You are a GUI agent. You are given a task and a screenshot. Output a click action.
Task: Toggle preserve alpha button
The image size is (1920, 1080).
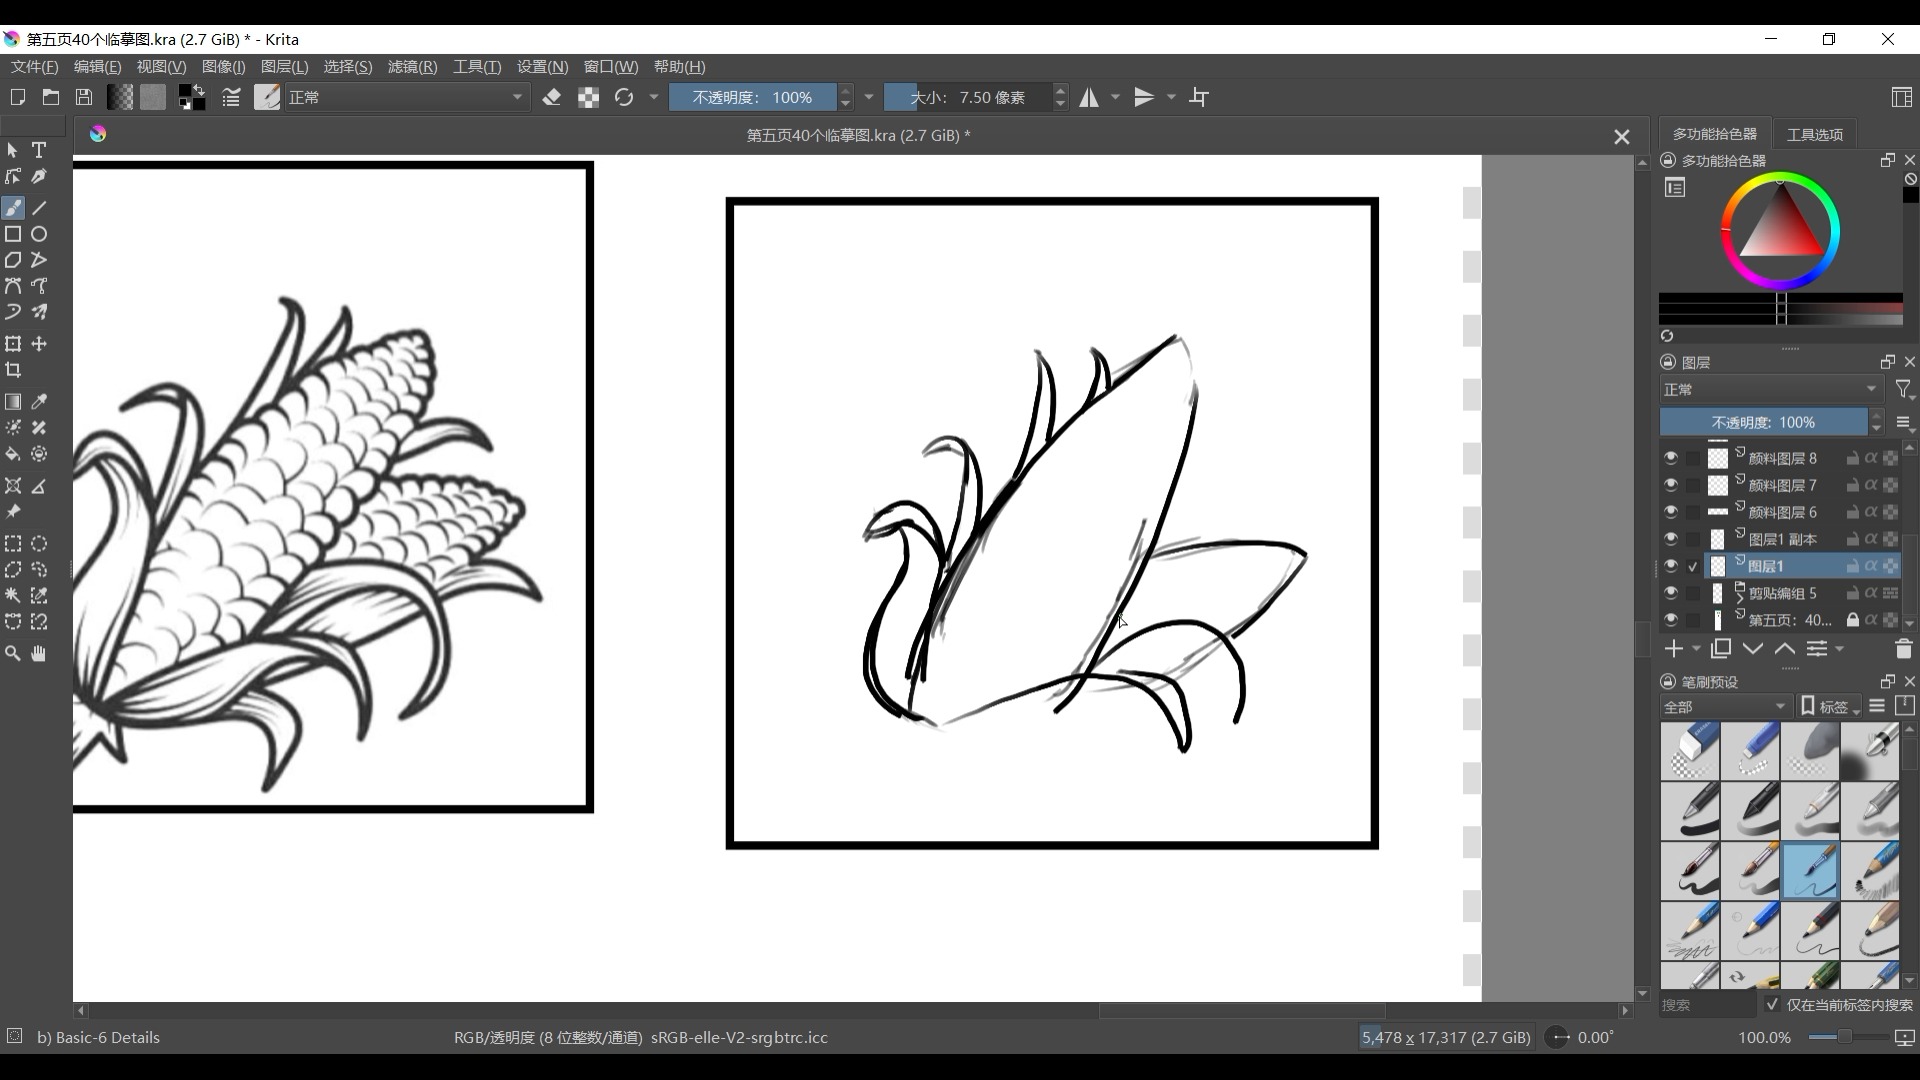pyautogui.click(x=588, y=97)
